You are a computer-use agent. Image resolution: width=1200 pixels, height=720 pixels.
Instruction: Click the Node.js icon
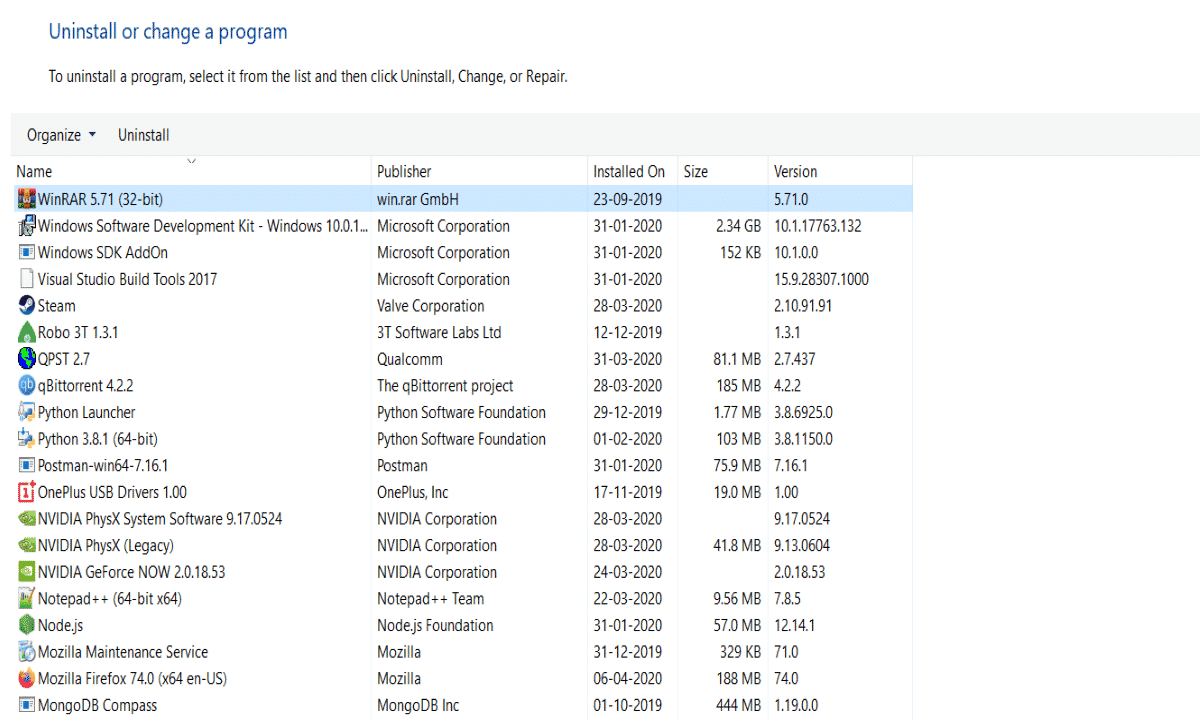tap(27, 625)
